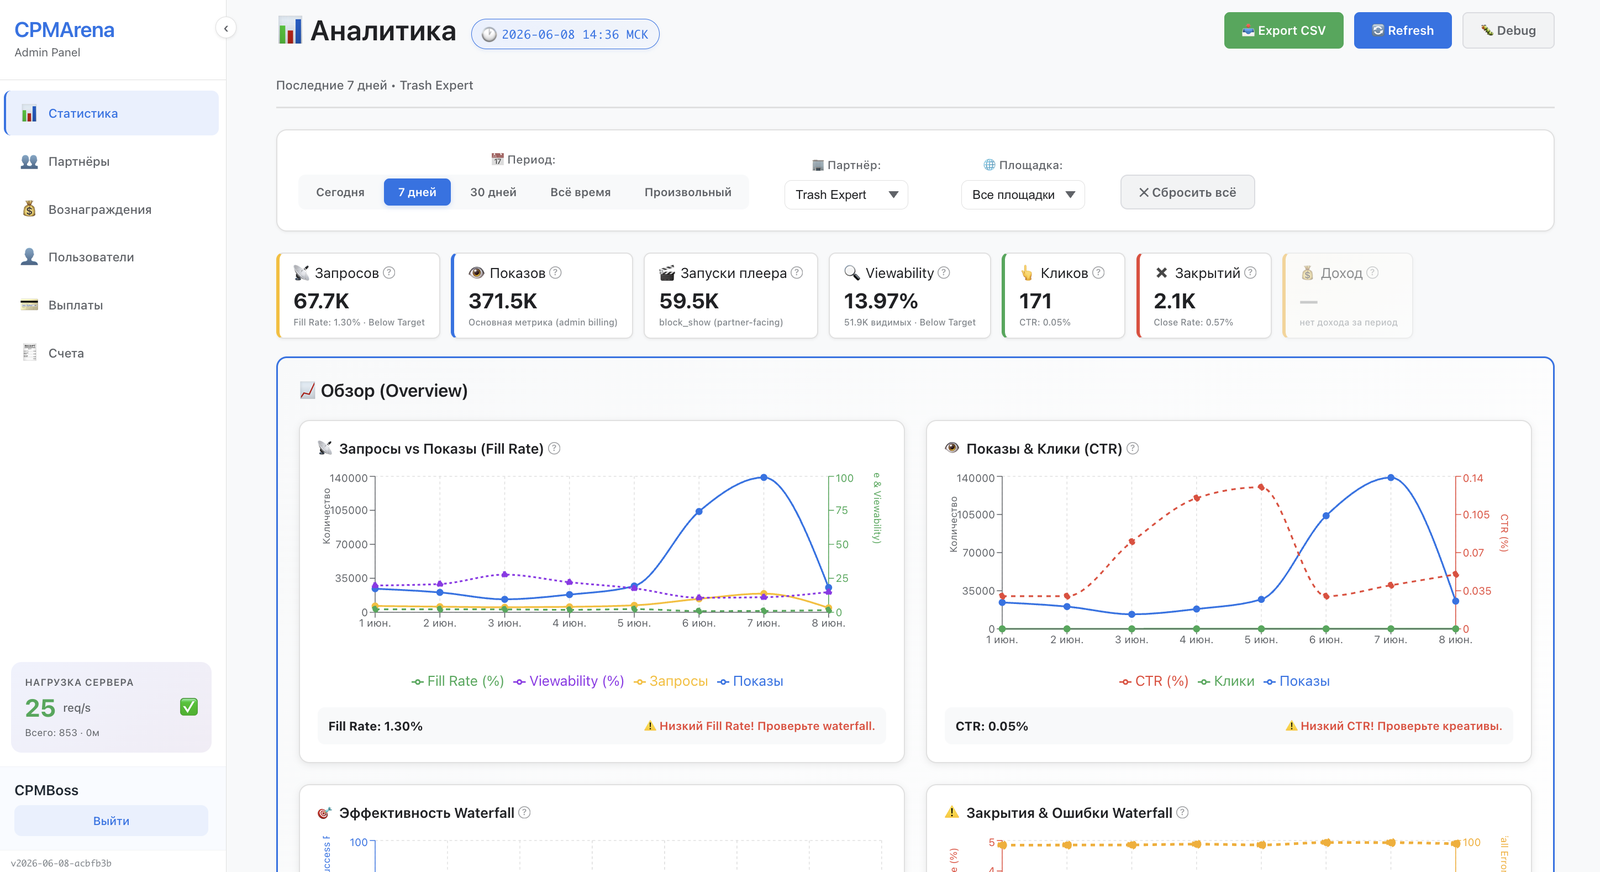Click the clapperboard icon on Запуски плеера card

coord(667,273)
